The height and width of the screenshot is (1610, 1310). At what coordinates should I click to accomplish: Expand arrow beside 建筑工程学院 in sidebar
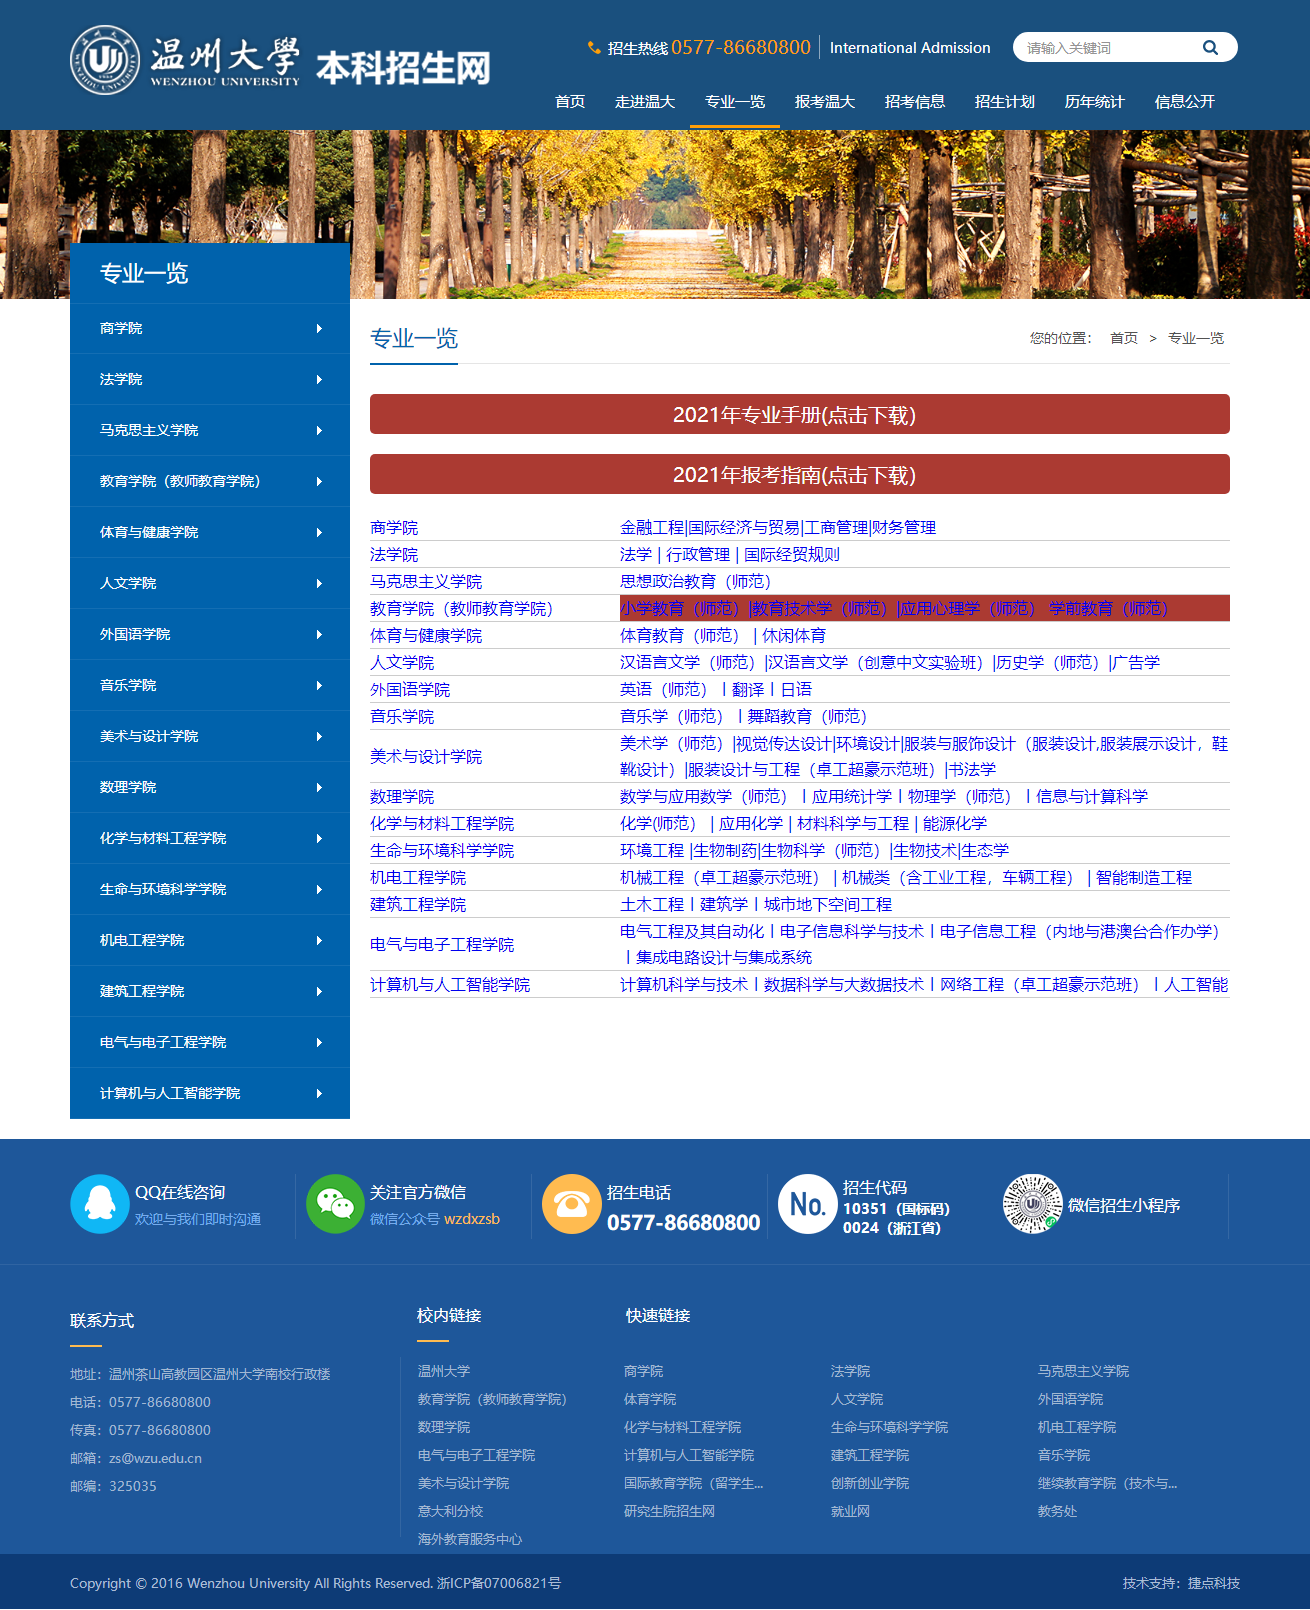pyautogui.click(x=319, y=991)
